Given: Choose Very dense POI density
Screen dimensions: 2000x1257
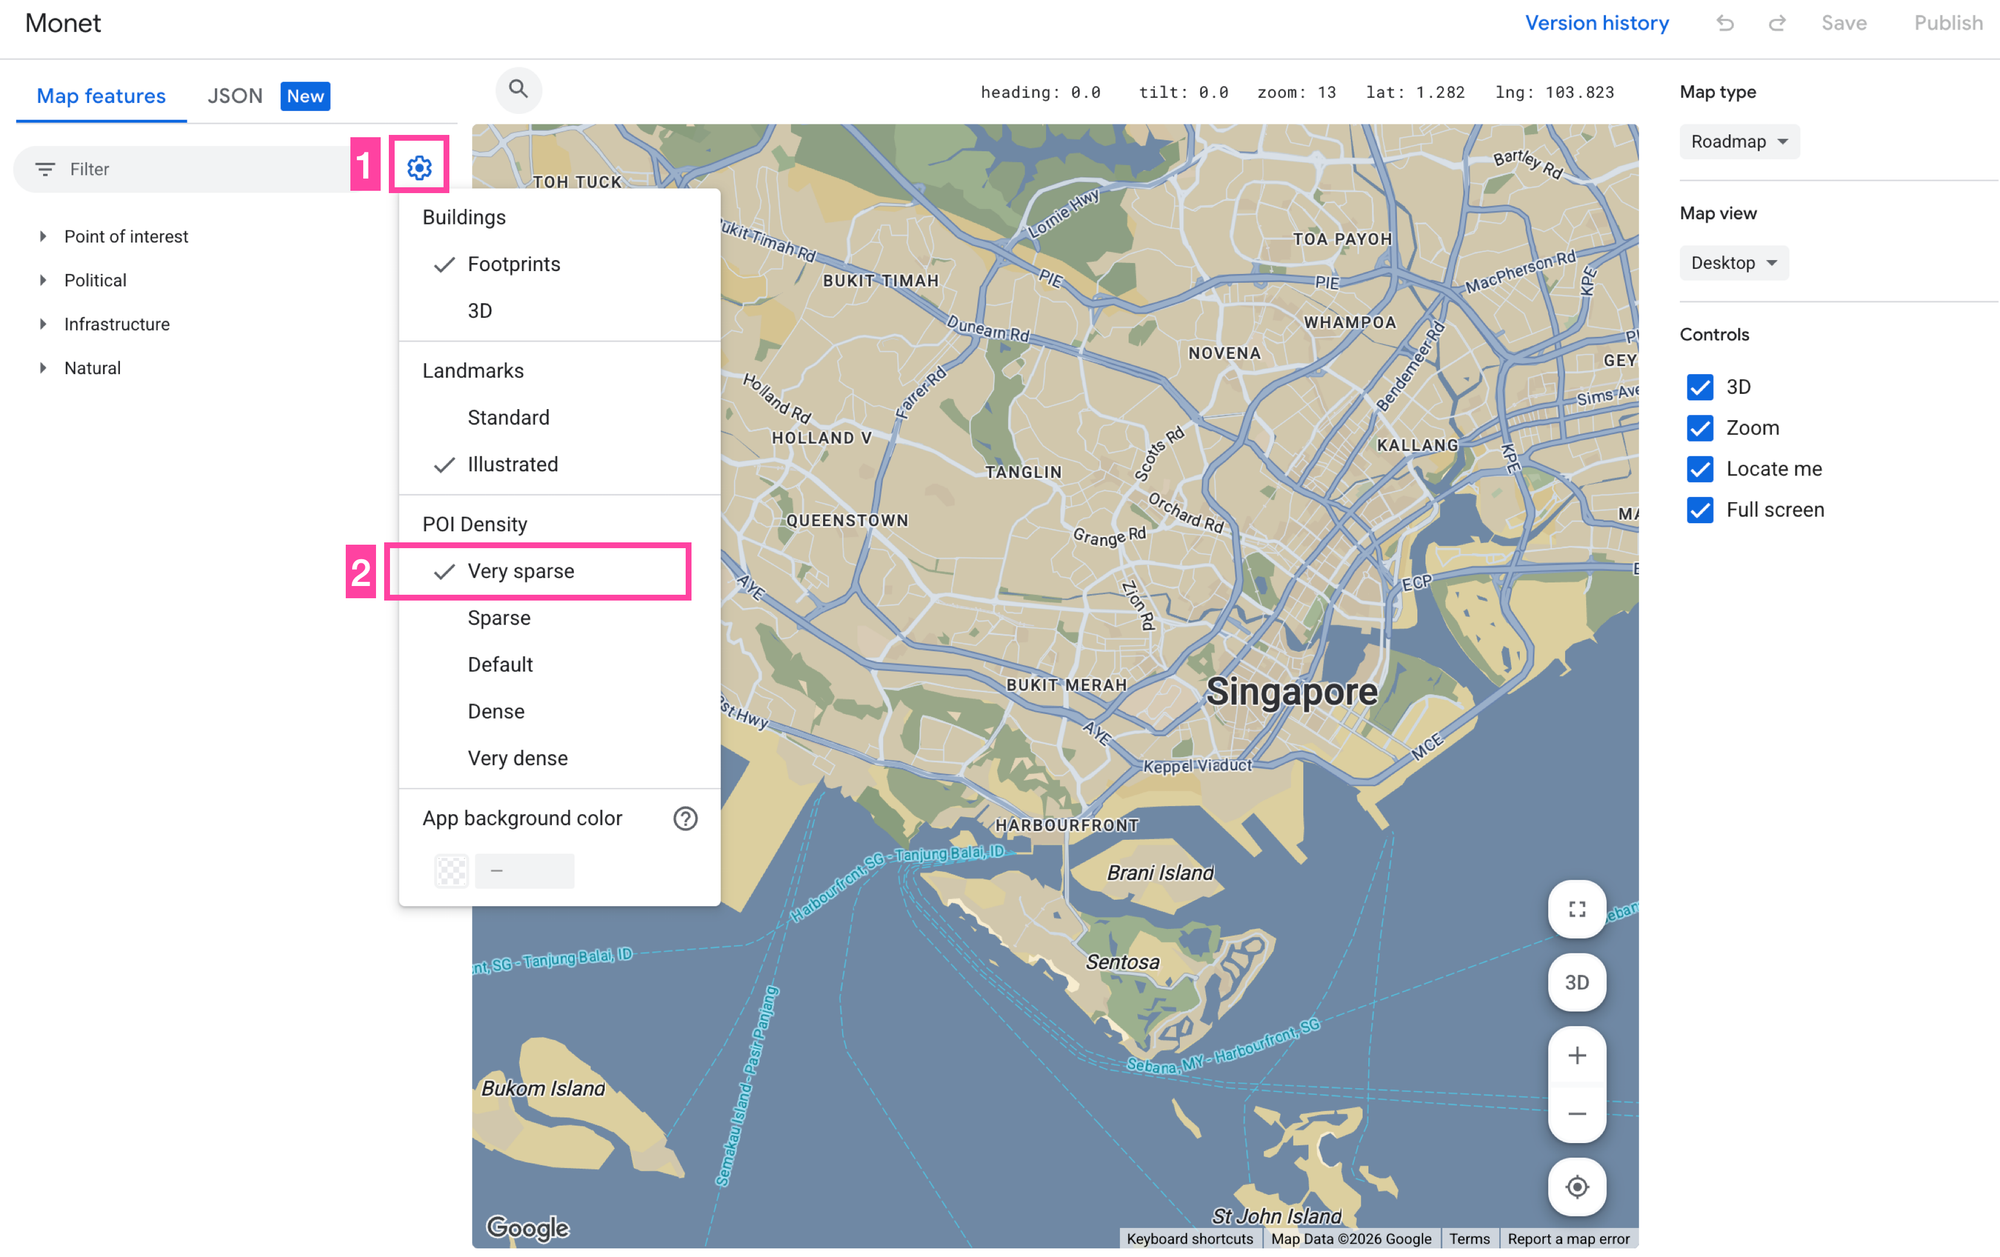Looking at the screenshot, I should (x=559, y=758).
